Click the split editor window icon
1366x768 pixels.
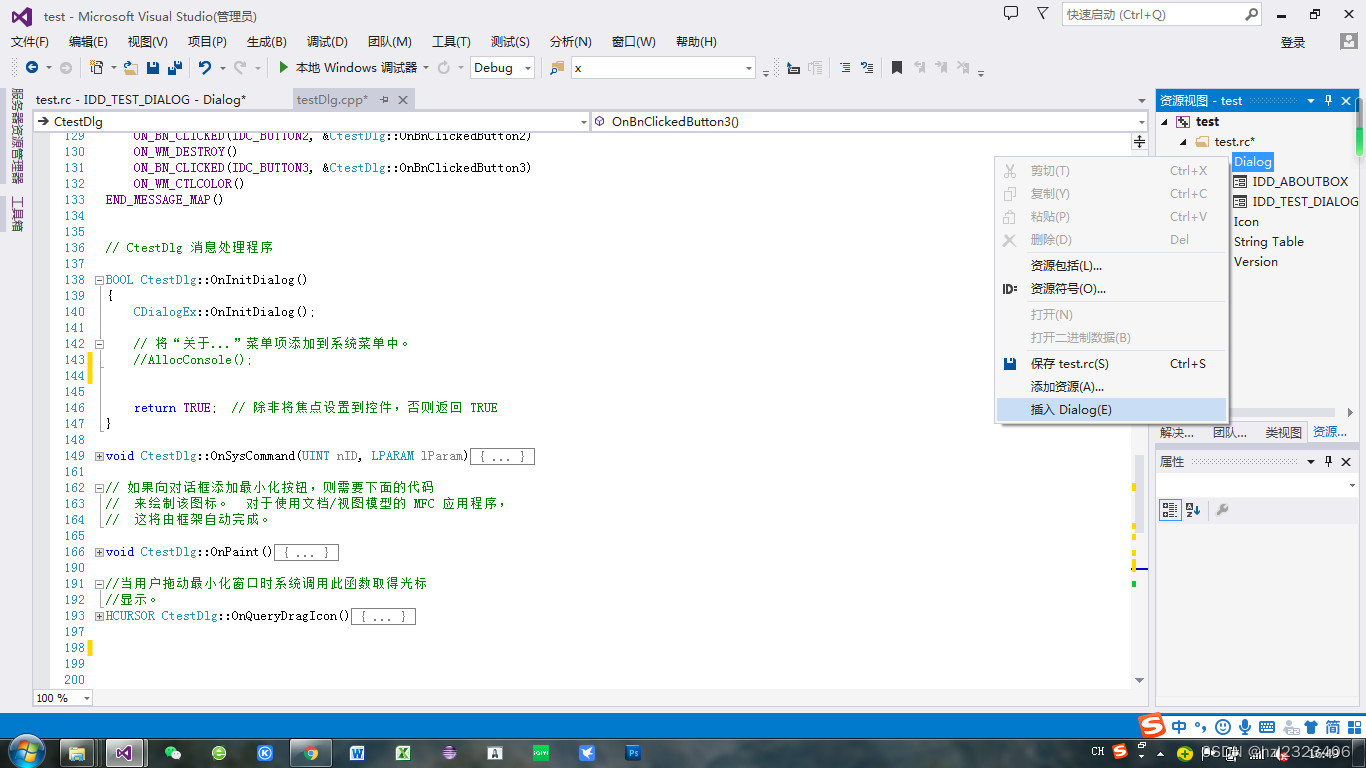coord(1140,142)
